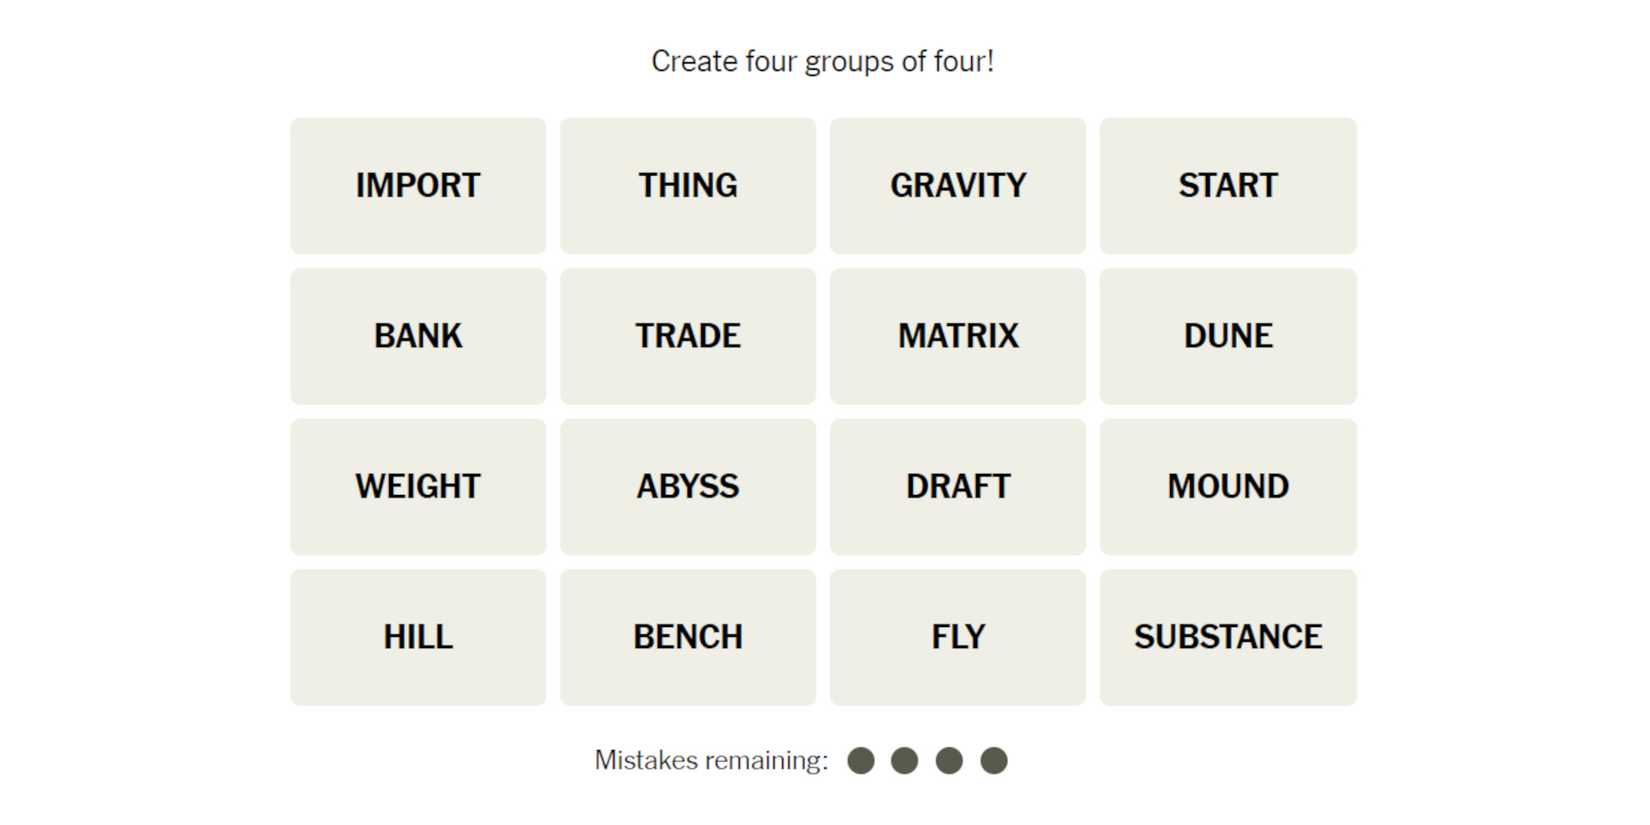The width and height of the screenshot is (1650, 825).
Task: Choose the BENCH word tile
Action: (x=688, y=637)
